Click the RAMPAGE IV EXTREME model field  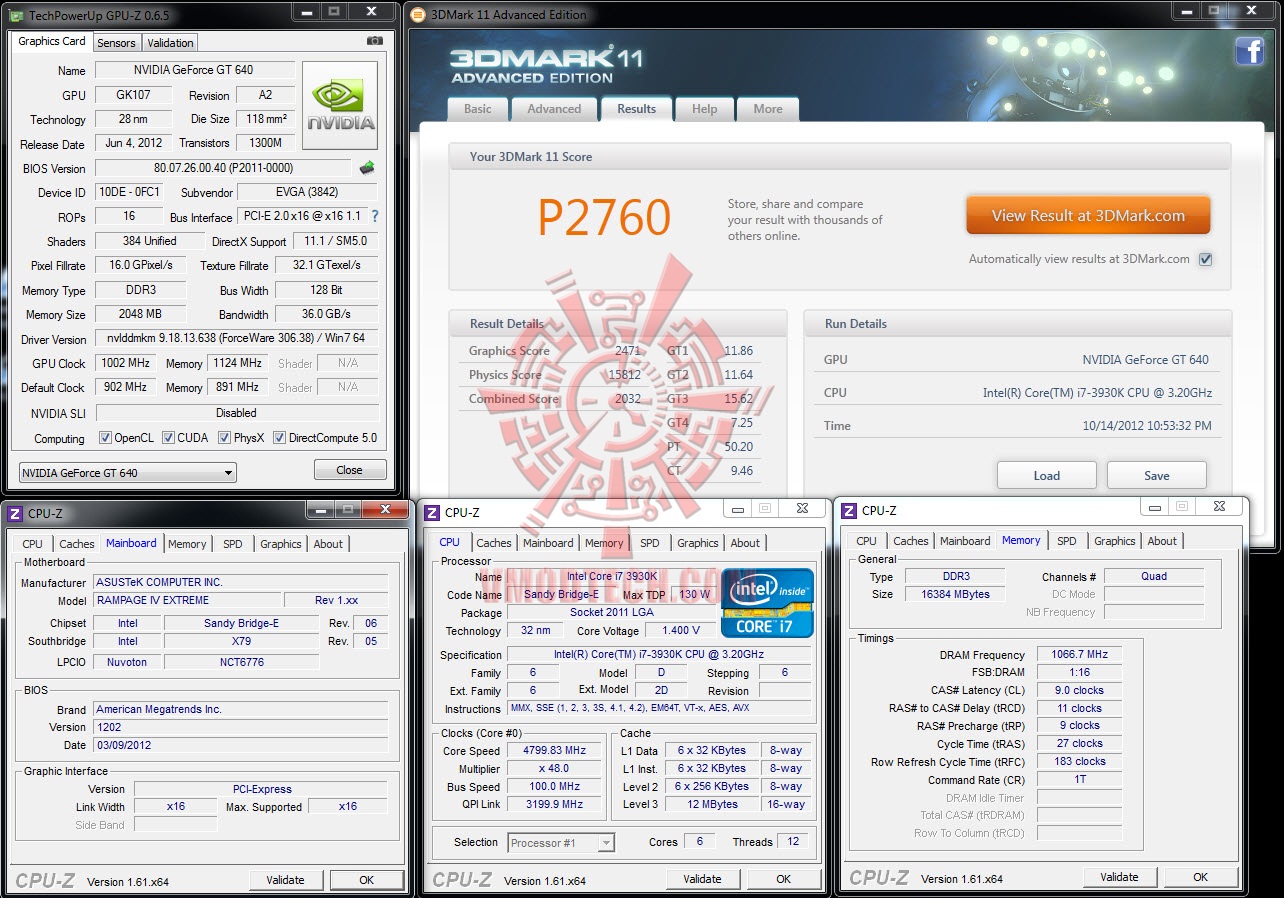(x=187, y=601)
